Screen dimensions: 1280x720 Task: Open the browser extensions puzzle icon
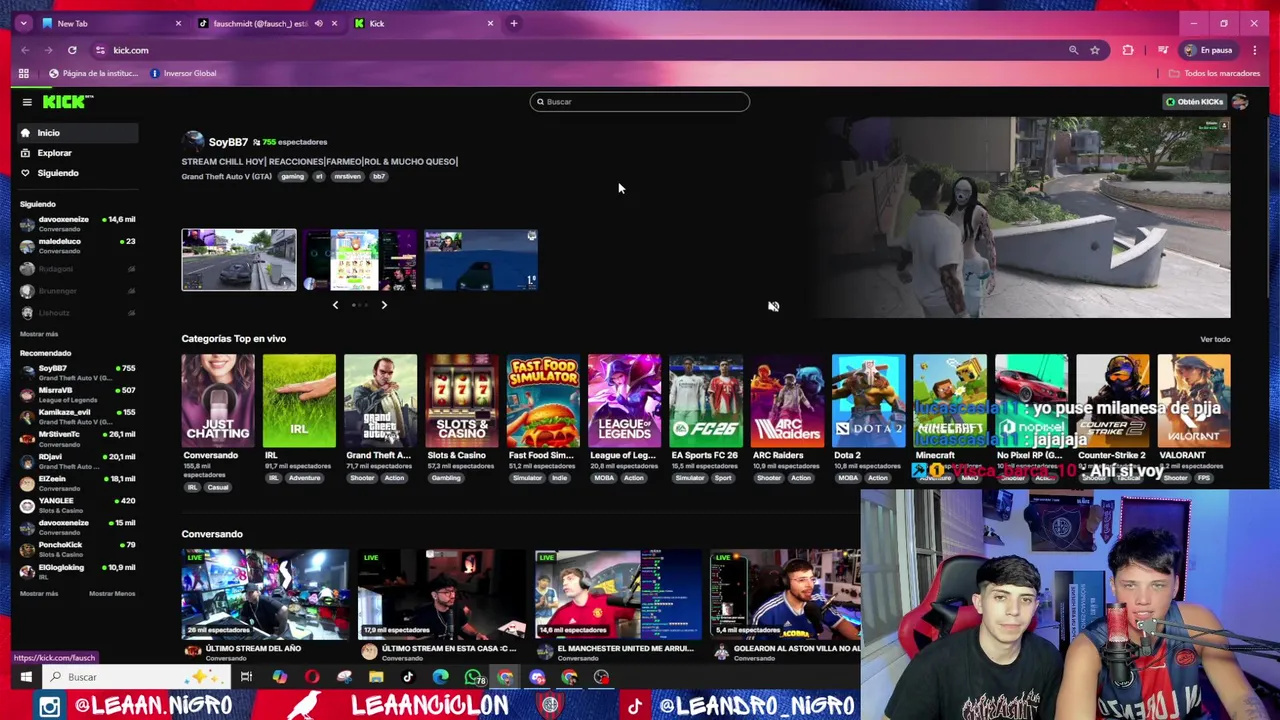point(1128,50)
